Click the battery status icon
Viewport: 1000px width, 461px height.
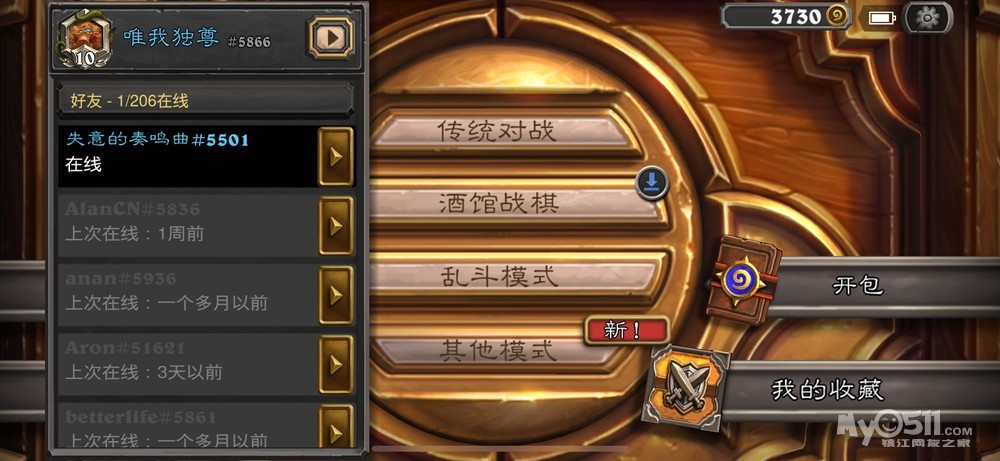click(x=883, y=18)
